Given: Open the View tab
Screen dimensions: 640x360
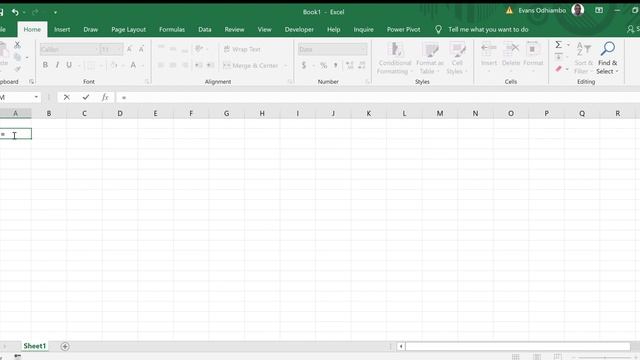Looking at the screenshot, I should coord(264,29).
